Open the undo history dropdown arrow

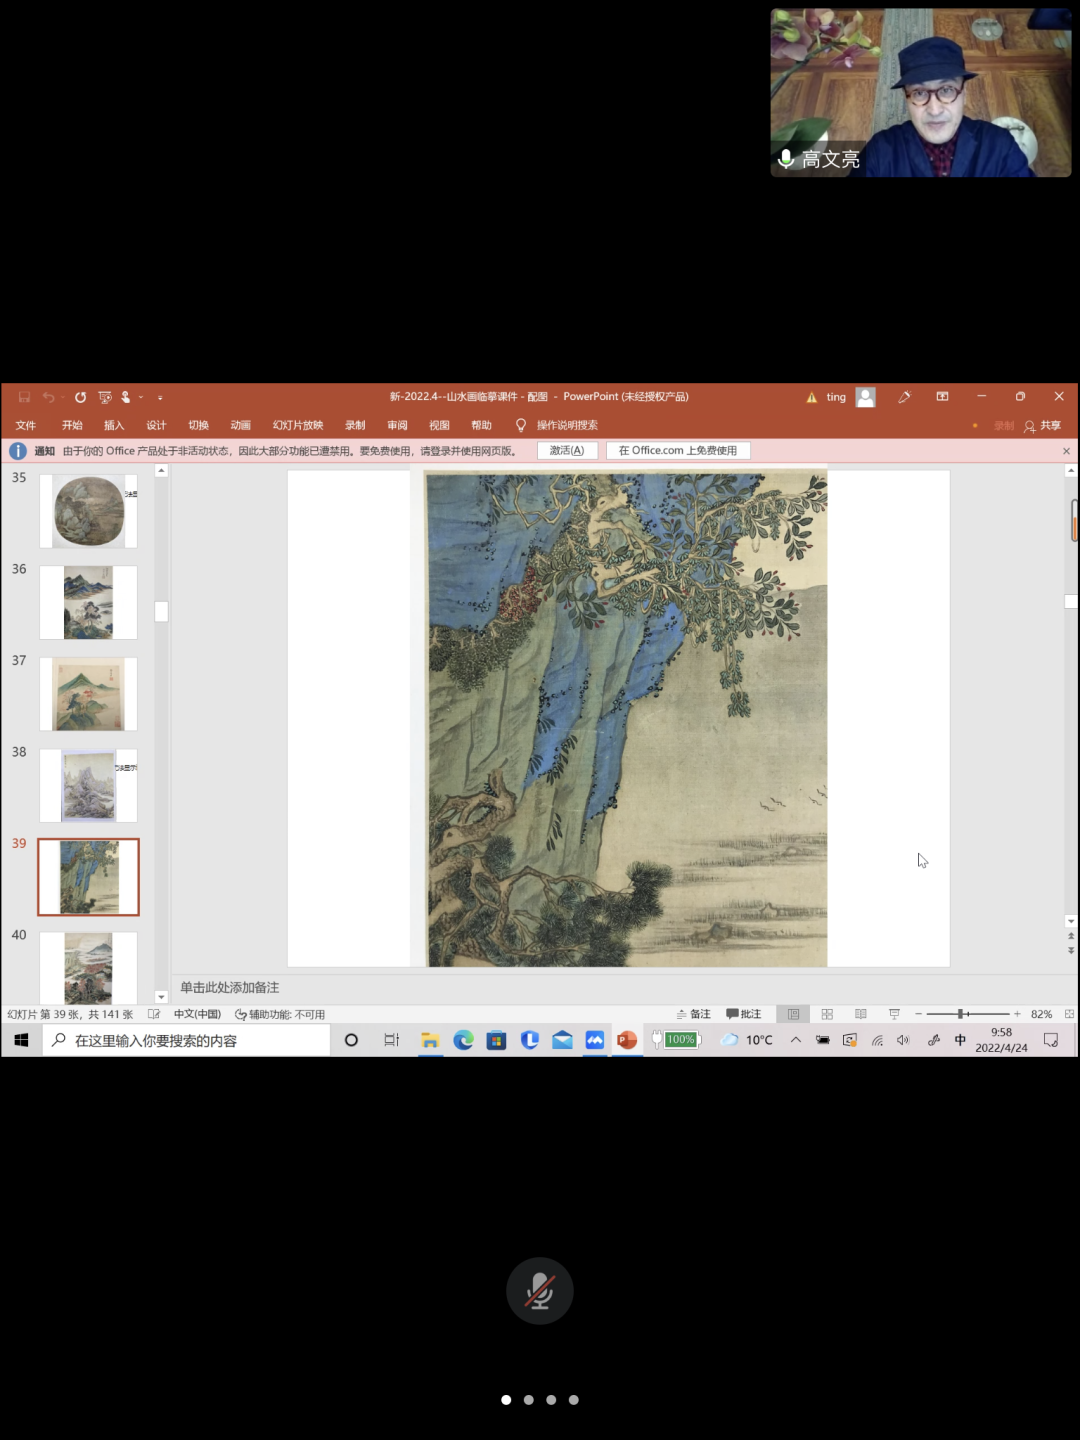[62, 397]
